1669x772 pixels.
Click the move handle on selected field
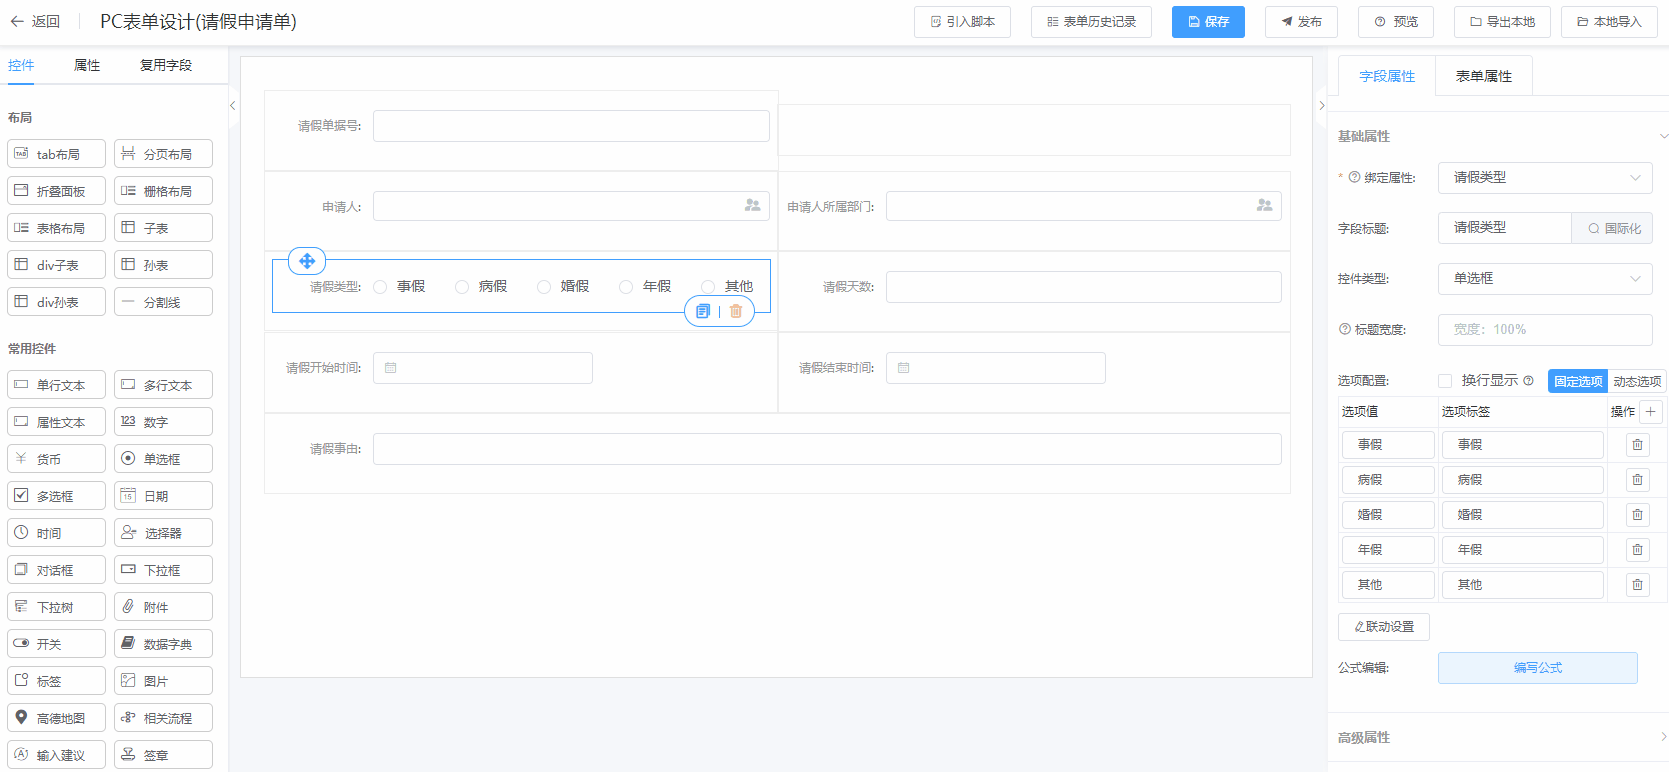307,261
